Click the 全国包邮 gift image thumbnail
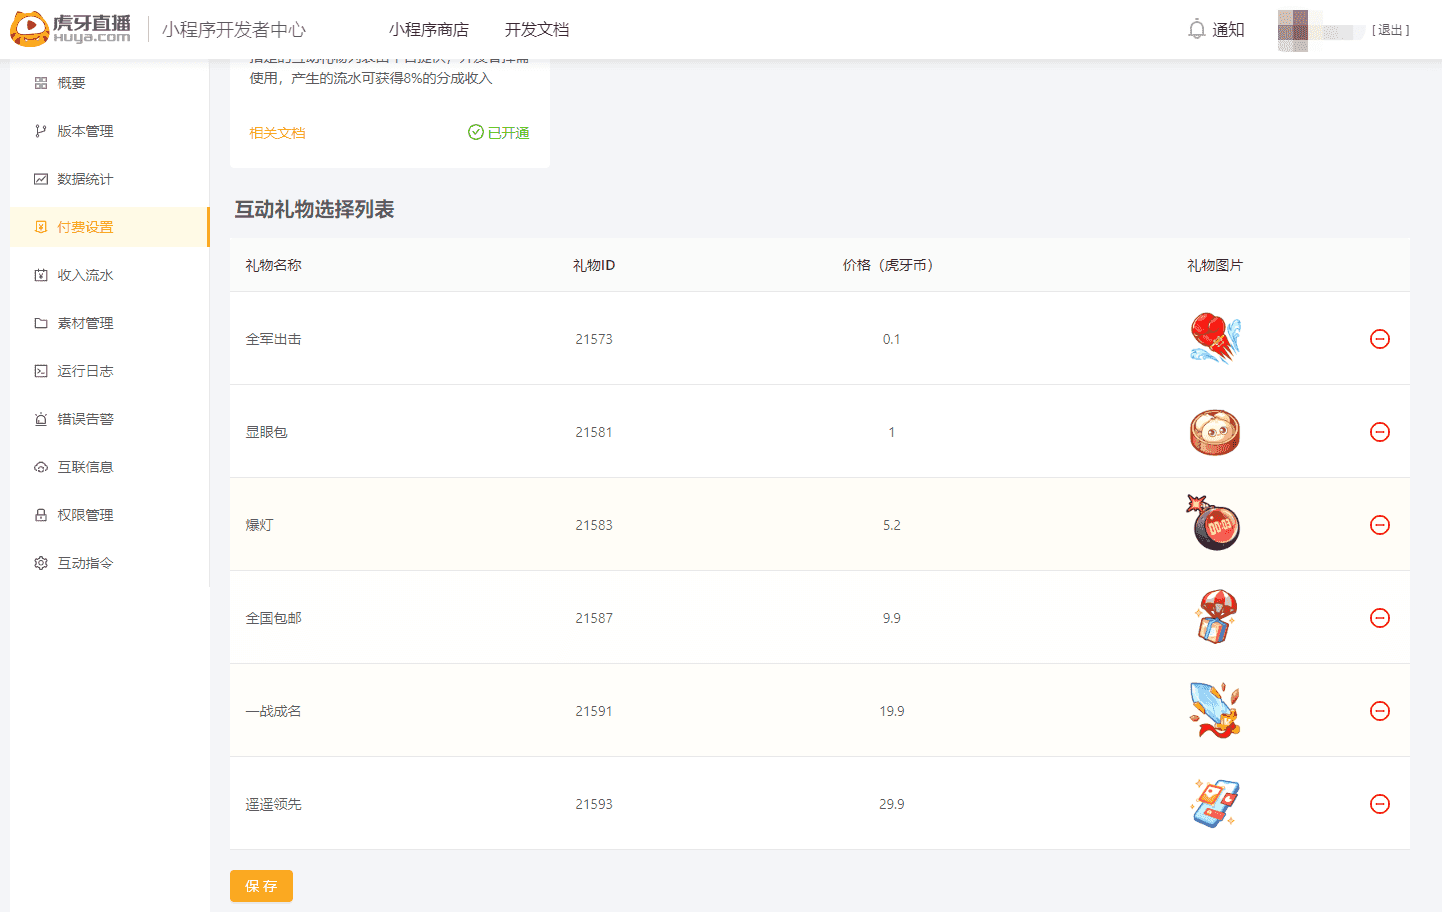The height and width of the screenshot is (912, 1442). [x=1215, y=617]
